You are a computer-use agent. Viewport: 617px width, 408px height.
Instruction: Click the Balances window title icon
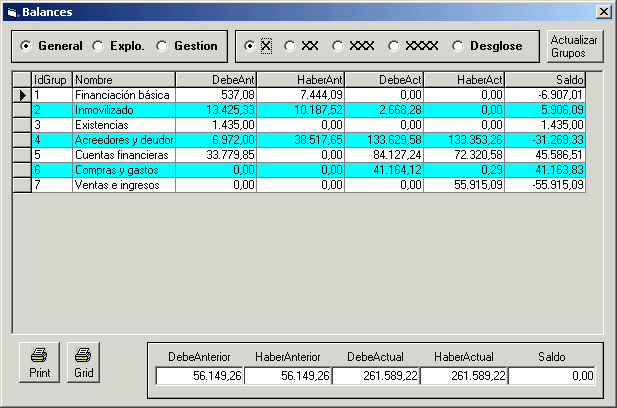pyautogui.click(x=12, y=10)
